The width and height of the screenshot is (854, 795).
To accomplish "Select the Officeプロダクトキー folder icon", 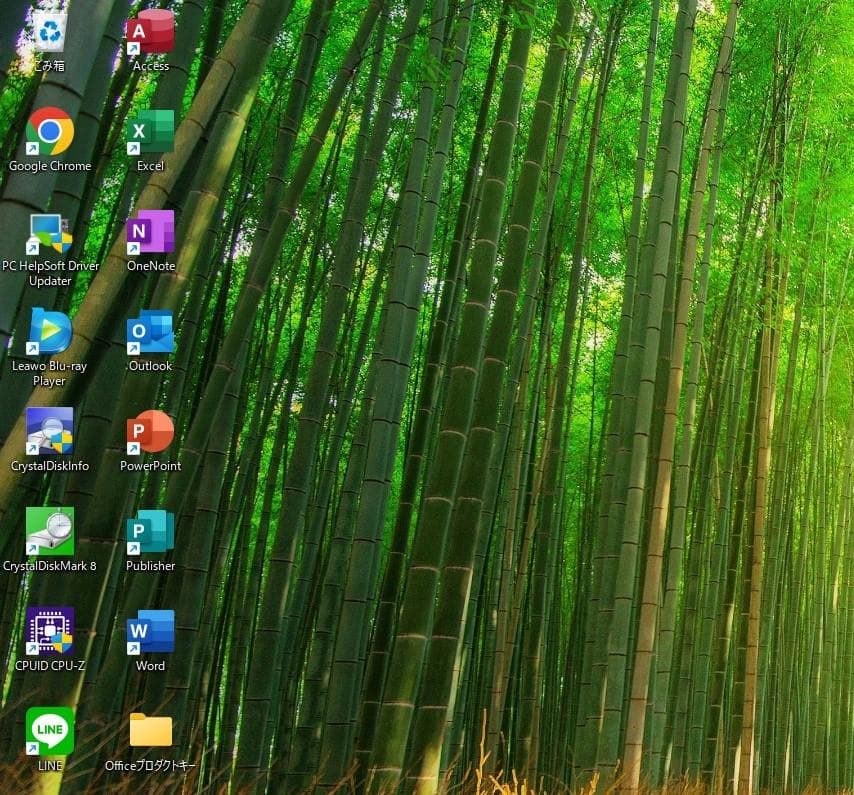I will (x=150, y=731).
